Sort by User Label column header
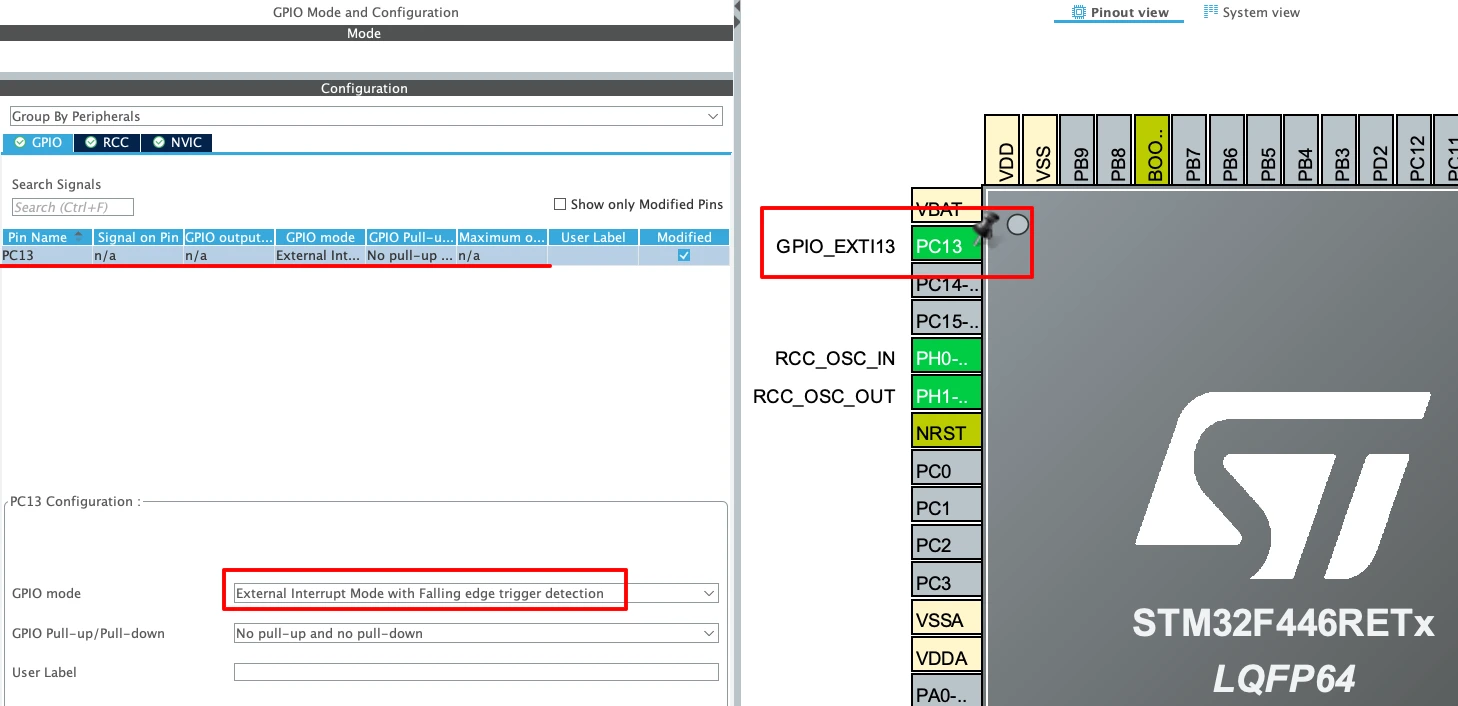This screenshot has width=1458, height=706. click(x=593, y=237)
